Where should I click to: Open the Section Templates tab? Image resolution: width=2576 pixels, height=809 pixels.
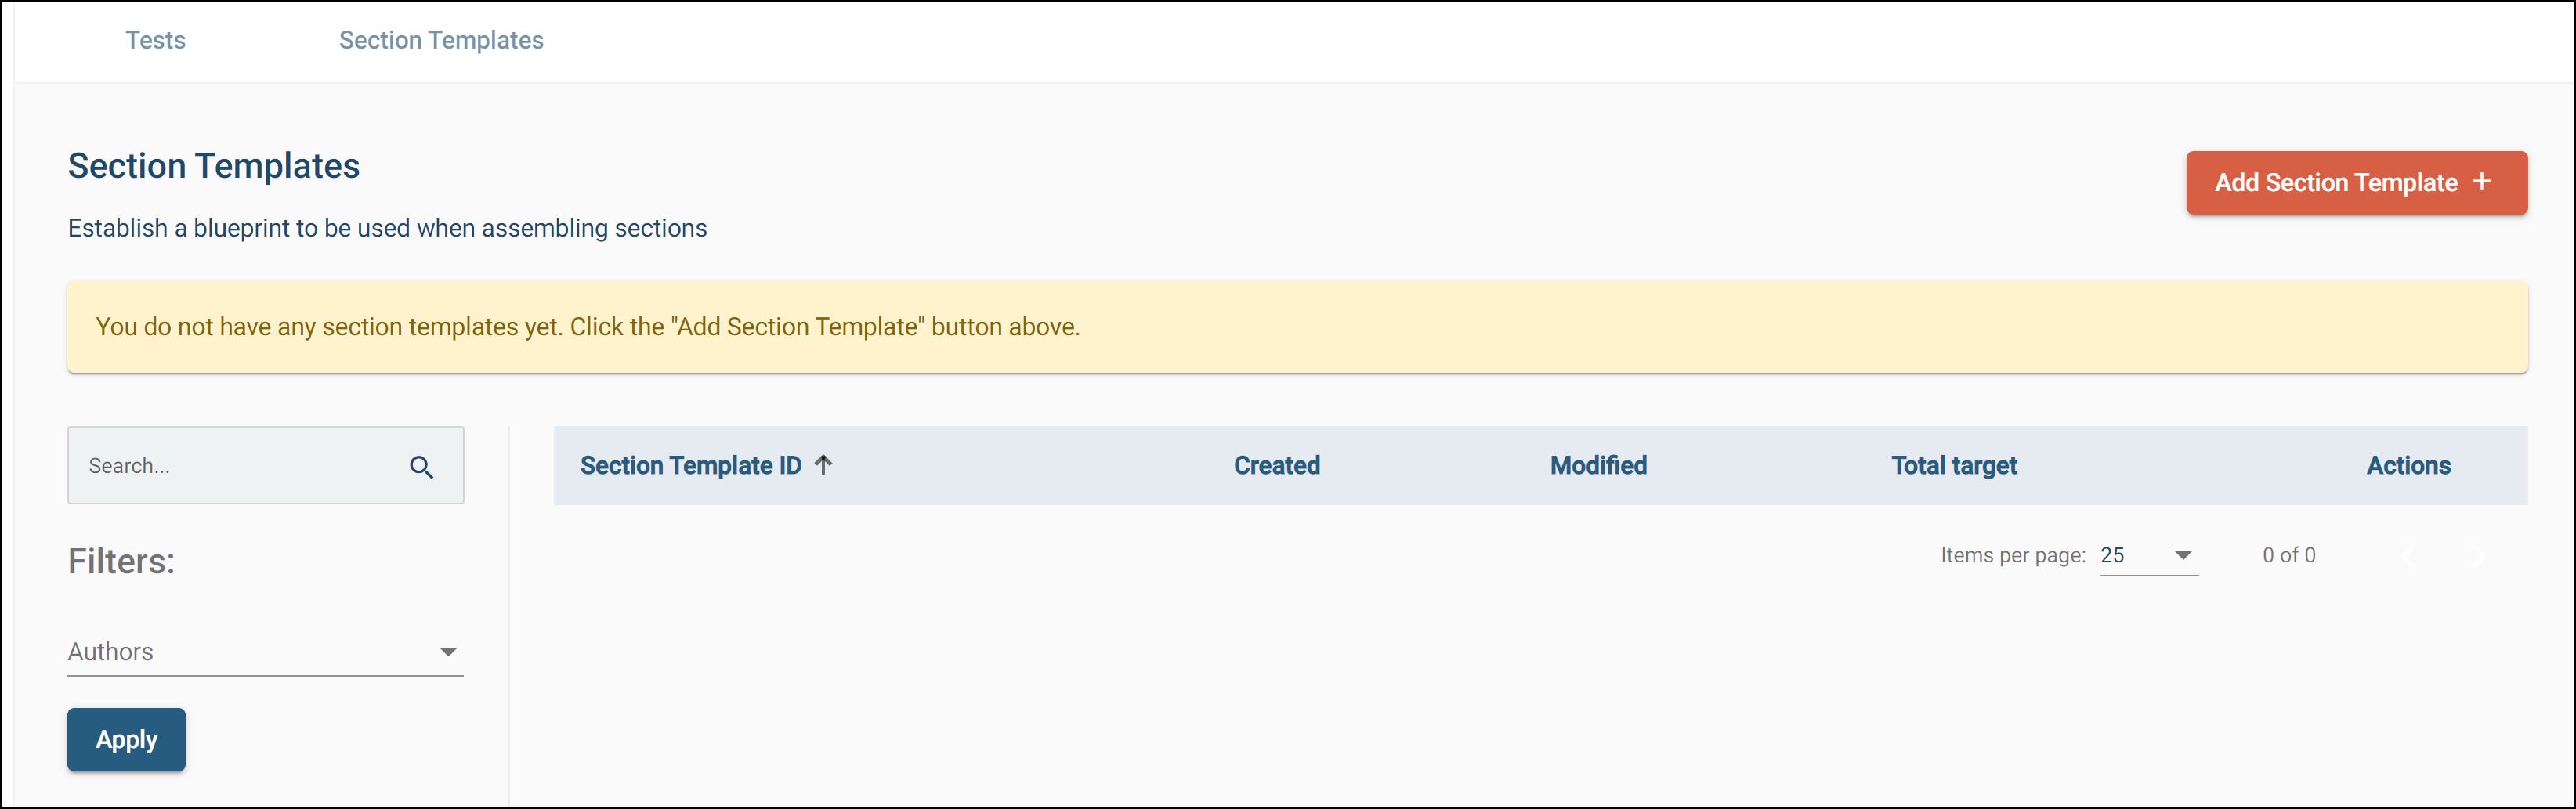(441, 40)
